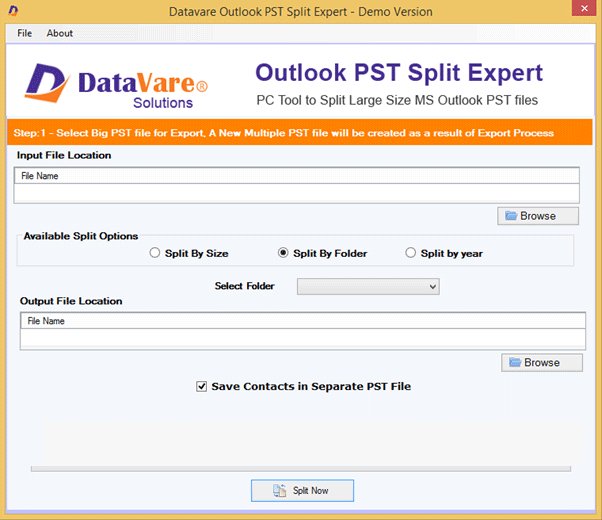Click the progress bar above Split Now
The width and height of the screenshot is (602, 520).
coord(301,469)
